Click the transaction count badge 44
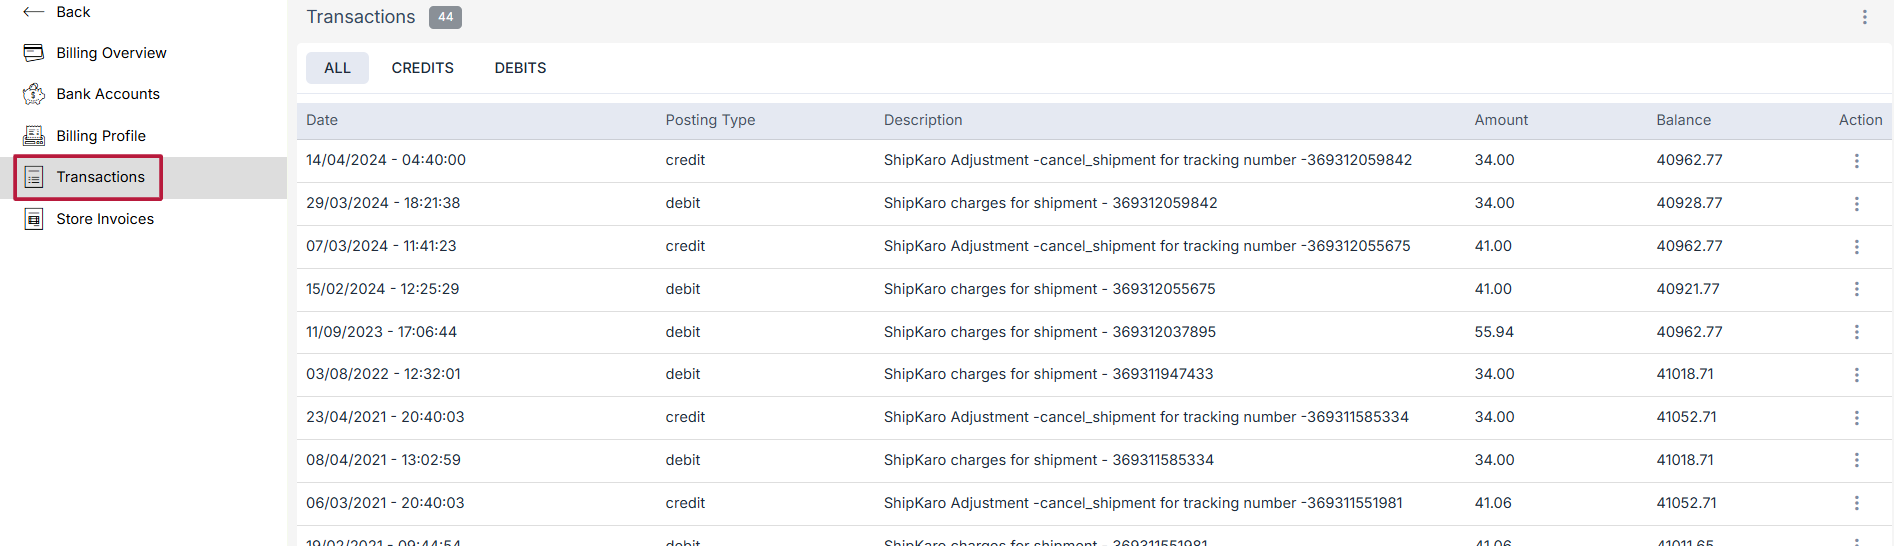 (x=445, y=17)
